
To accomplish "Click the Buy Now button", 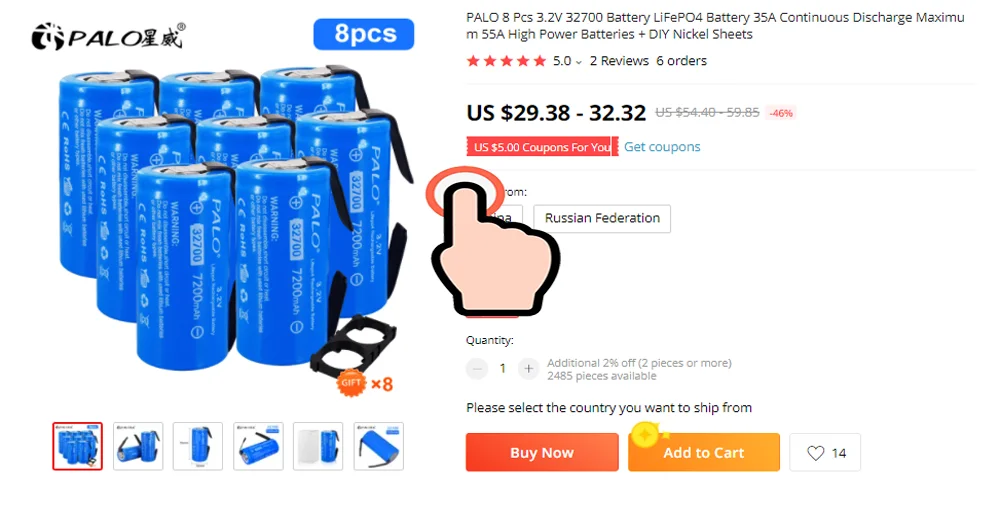I will pyautogui.click(x=542, y=453).
